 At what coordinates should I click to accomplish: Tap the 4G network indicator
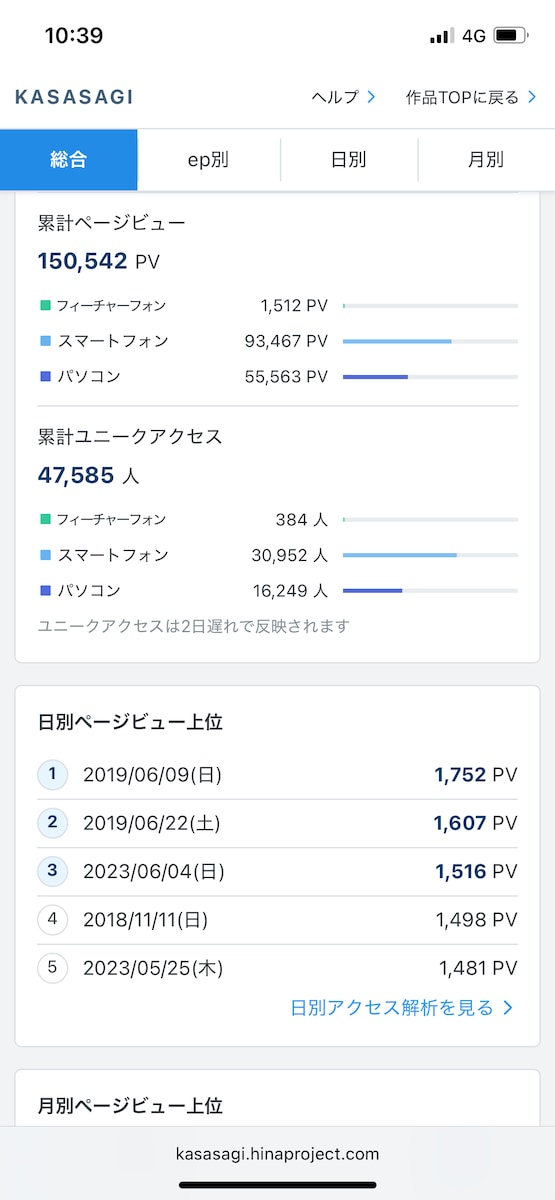coord(473,36)
